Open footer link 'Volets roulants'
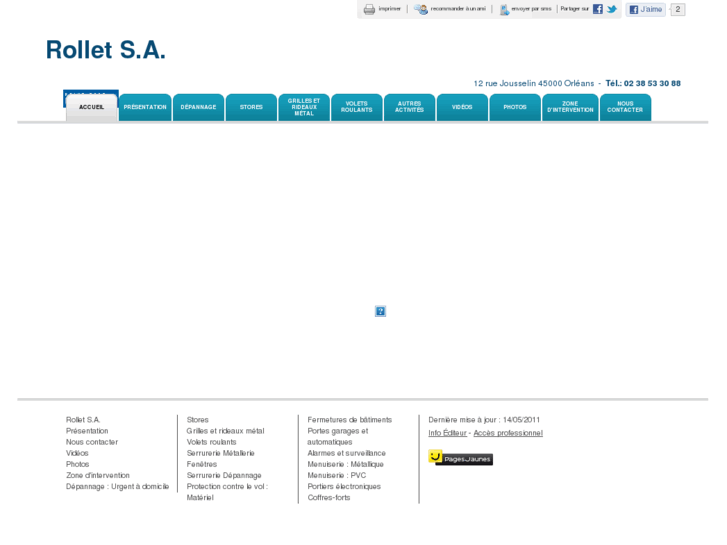Image resolution: width=727 pixels, height=545 pixels. [211, 442]
